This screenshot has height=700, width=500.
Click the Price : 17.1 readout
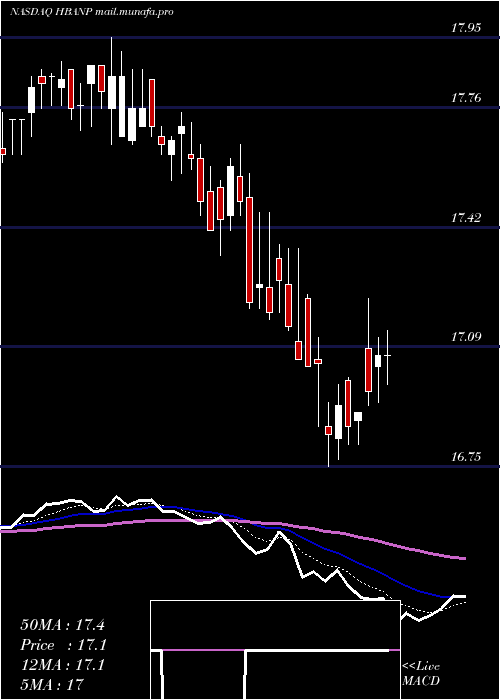click(62, 645)
